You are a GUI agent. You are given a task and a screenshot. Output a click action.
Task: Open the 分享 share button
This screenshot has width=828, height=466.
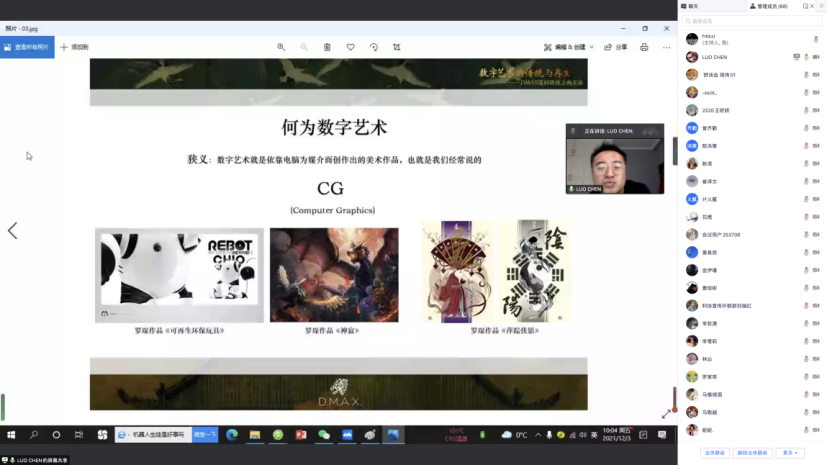point(616,47)
